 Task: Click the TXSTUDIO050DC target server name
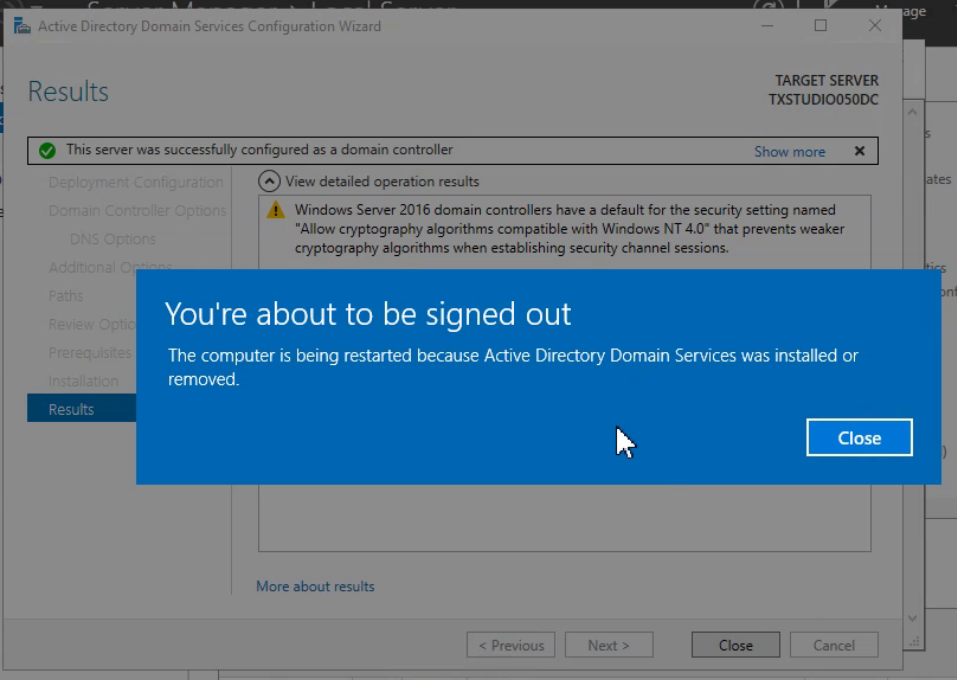click(823, 99)
